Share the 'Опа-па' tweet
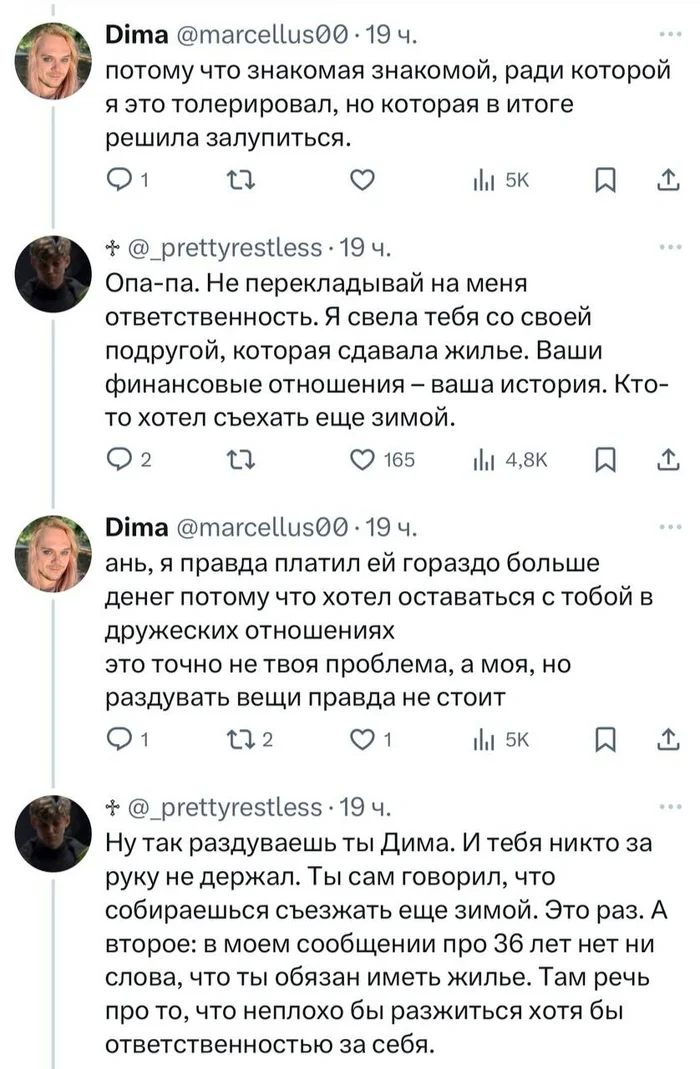Image resolution: width=700 pixels, height=1069 pixels. (665, 460)
